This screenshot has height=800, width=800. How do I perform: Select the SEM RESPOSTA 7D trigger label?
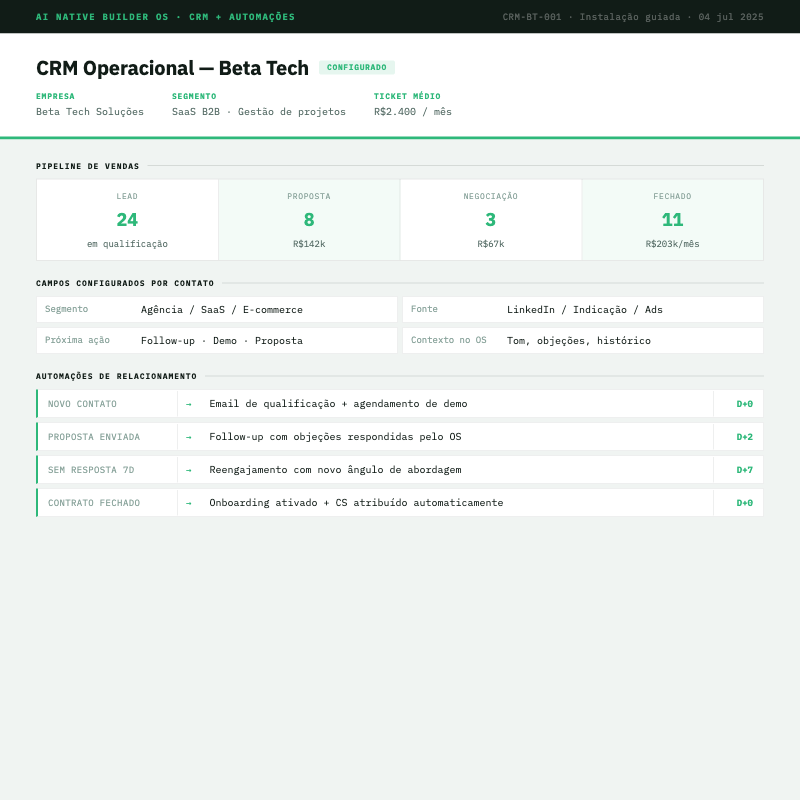click(91, 470)
